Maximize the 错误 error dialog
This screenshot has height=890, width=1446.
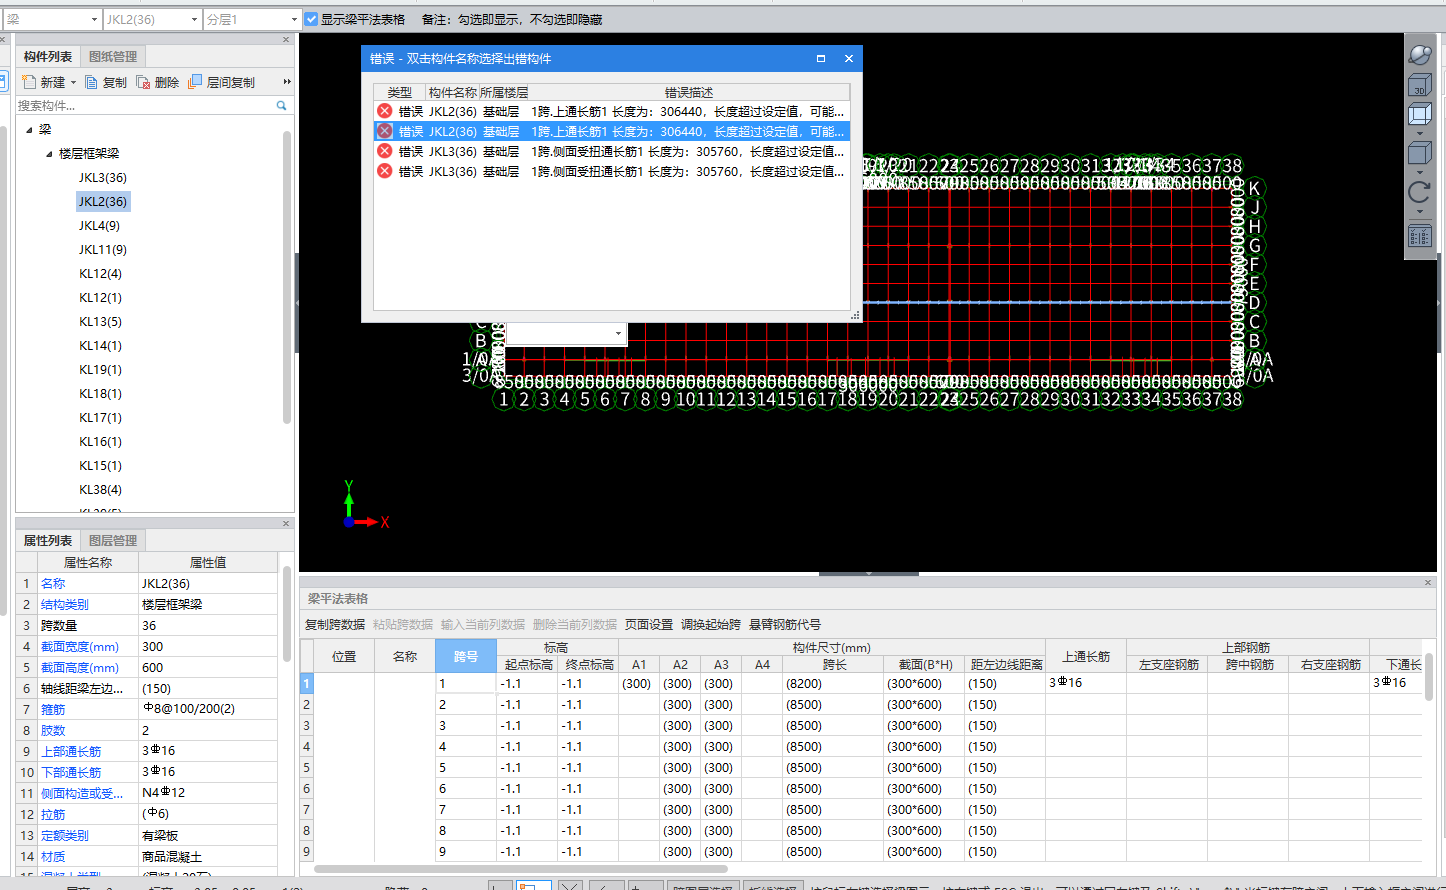(821, 59)
